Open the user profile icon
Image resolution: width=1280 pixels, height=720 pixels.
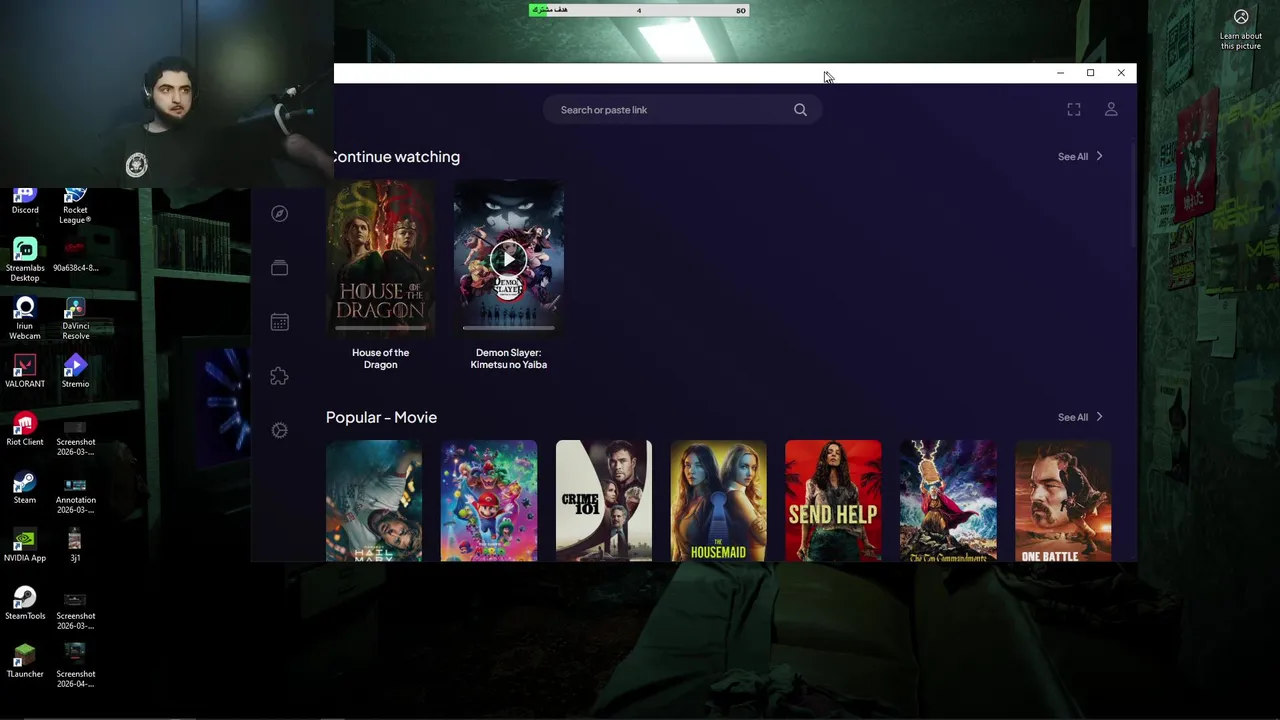click(x=1111, y=110)
